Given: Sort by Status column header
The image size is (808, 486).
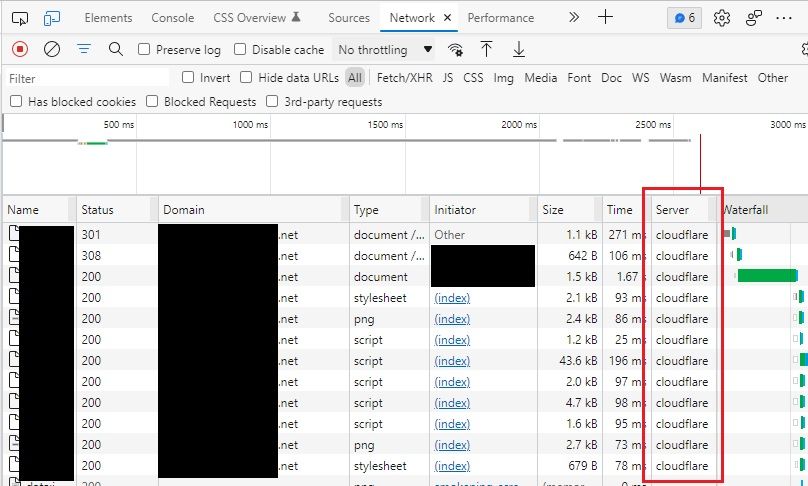Looking at the screenshot, I should click(x=117, y=210).
